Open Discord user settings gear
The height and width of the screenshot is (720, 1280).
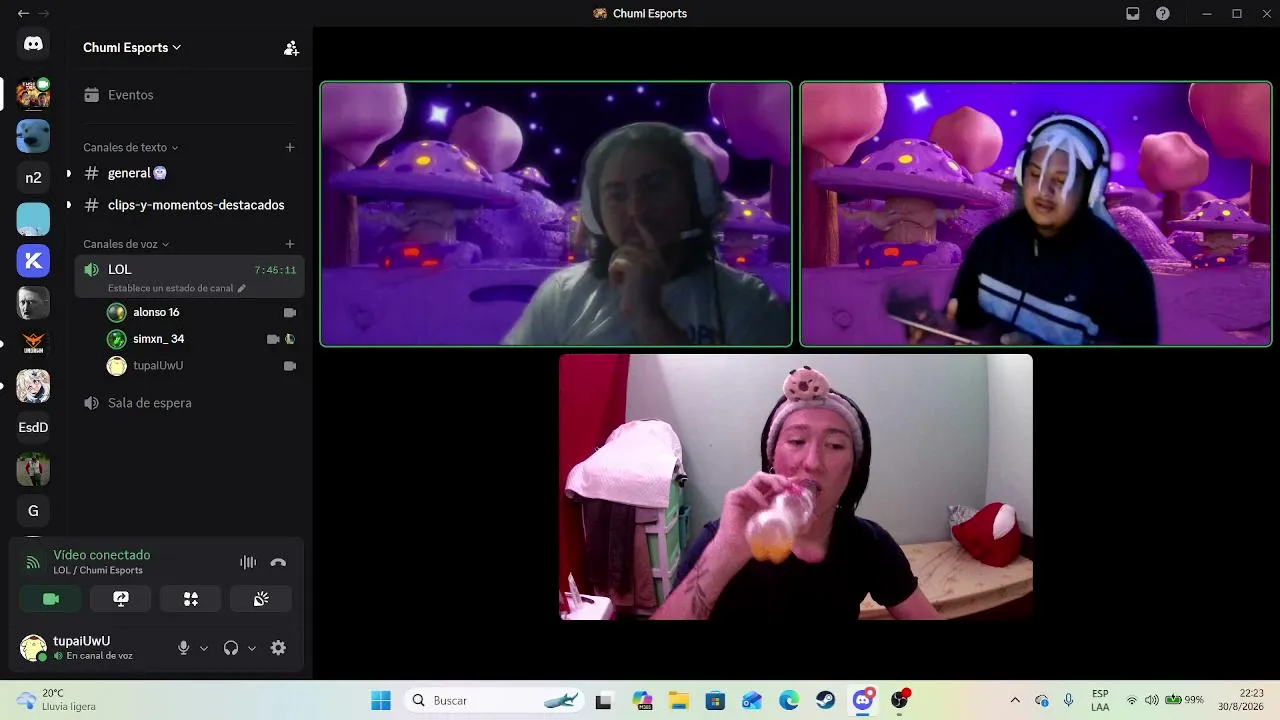278,648
